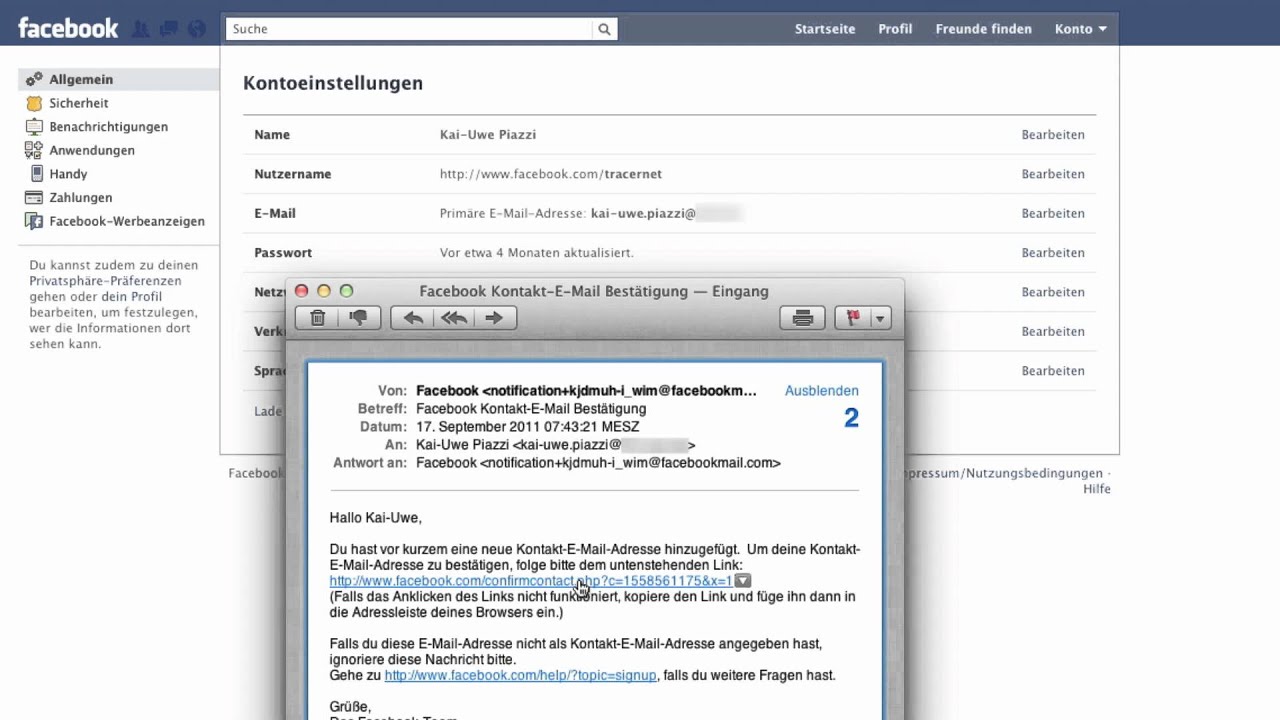Click the Privatsphäre-Präferenzen link
The image size is (1280, 720).
tap(105, 281)
